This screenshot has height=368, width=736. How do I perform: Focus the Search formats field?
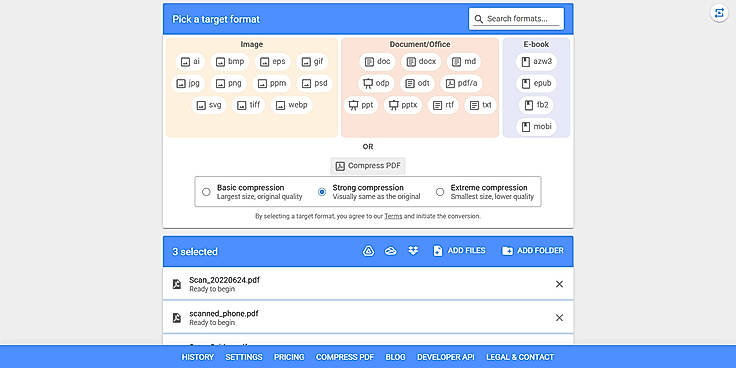tap(516, 19)
